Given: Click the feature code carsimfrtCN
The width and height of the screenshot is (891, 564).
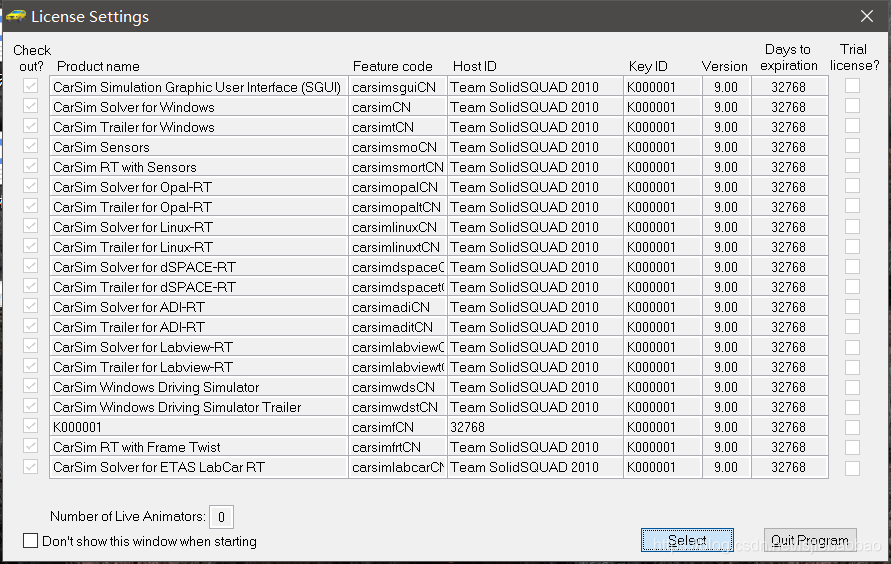Looking at the screenshot, I should coord(398,447).
